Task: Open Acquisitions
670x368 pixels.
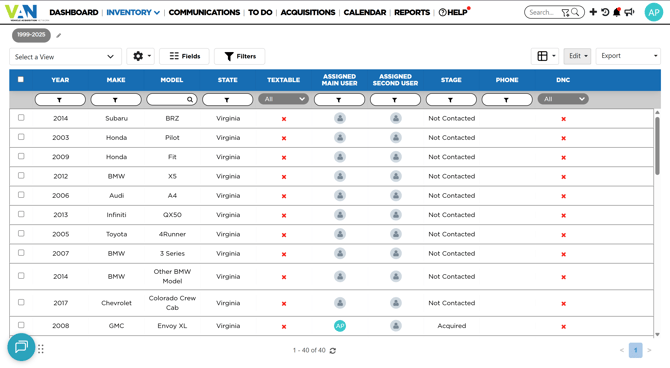Action: click(308, 12)
